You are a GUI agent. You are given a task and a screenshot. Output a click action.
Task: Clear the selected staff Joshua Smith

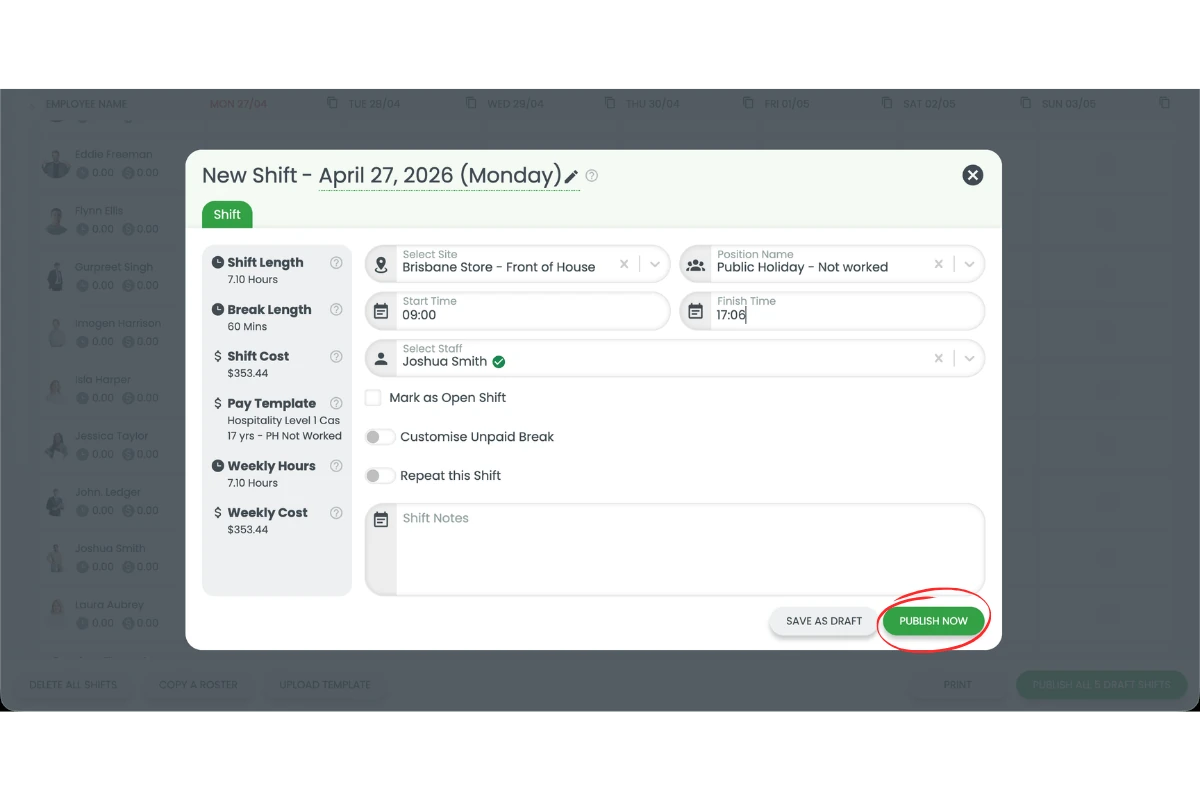tap(938, 358)
